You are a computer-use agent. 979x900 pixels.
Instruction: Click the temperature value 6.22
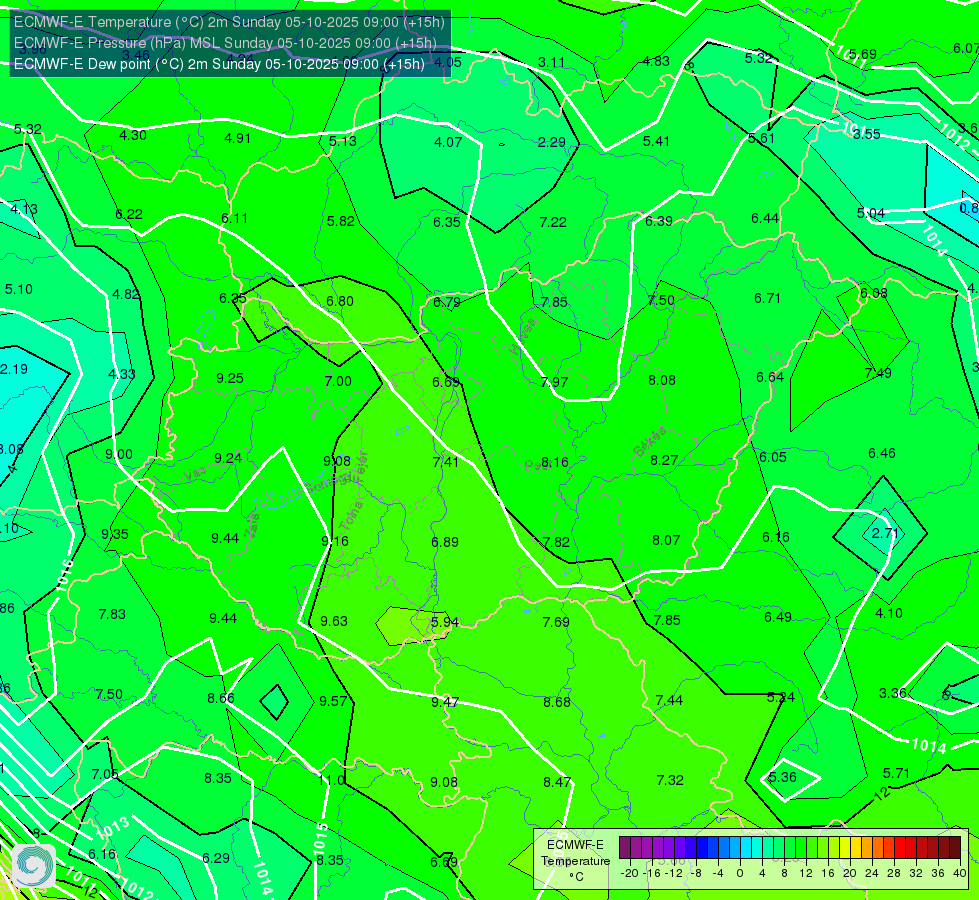pyautogui.click(x=129, y=214)
